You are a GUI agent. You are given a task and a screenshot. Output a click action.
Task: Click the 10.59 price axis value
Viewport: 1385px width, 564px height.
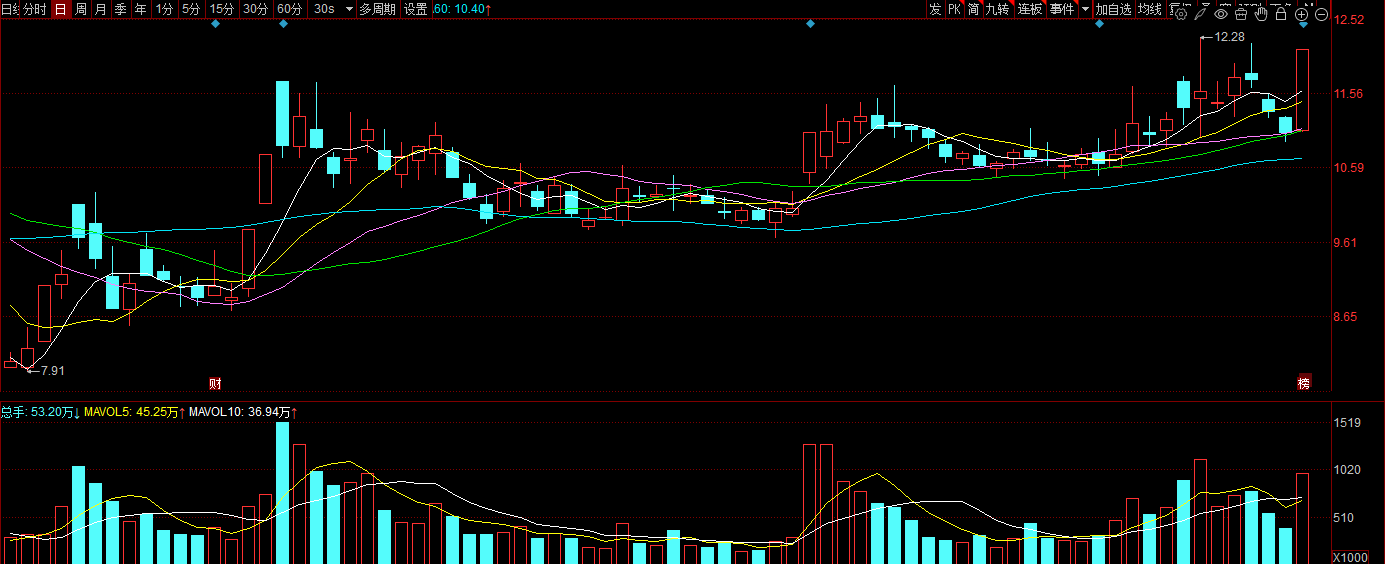point(1350,167)
